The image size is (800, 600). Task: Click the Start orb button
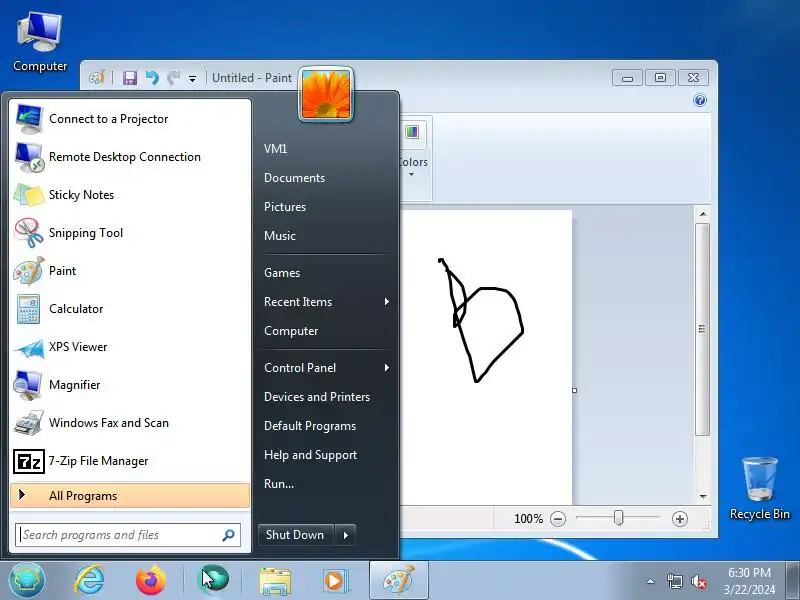coord(27,581)
